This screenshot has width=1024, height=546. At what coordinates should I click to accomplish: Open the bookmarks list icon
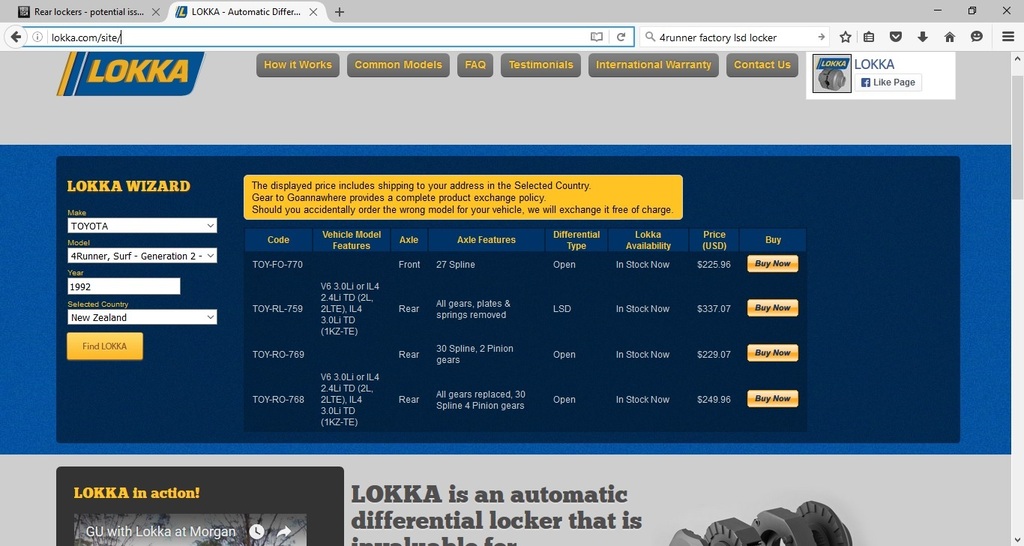[869, 37]
